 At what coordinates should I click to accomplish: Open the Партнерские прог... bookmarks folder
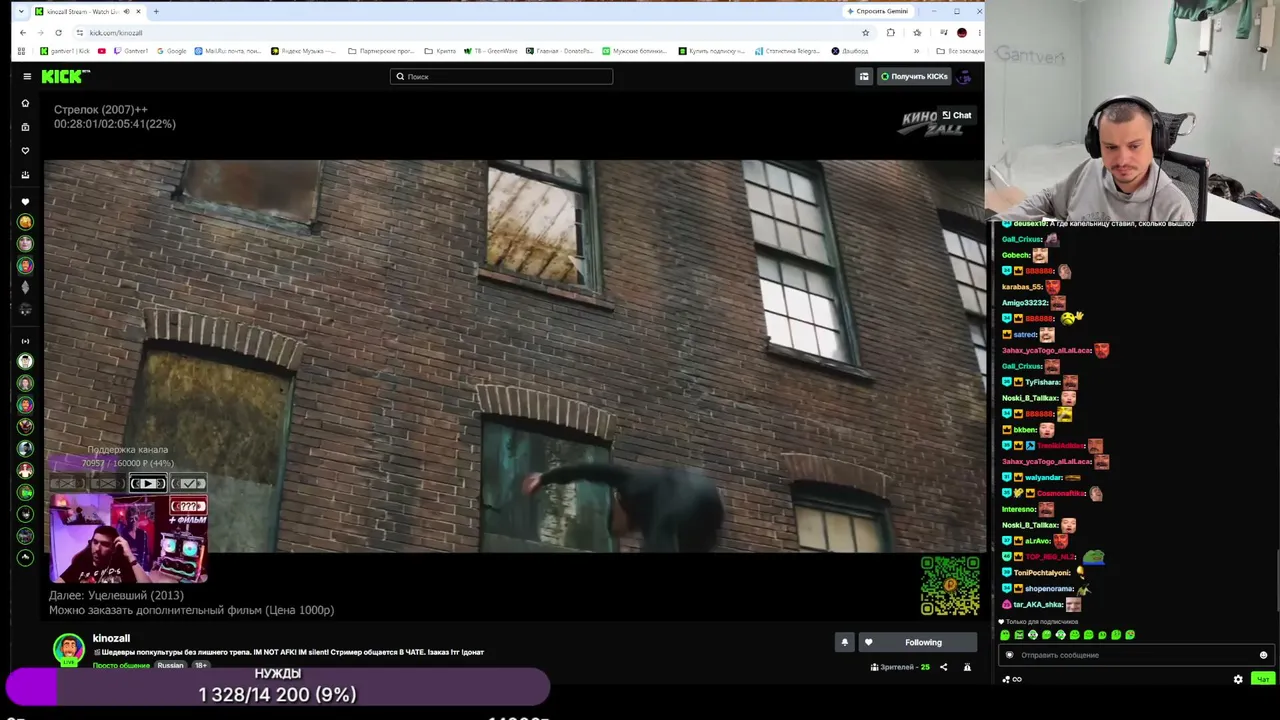click(381, 51)
